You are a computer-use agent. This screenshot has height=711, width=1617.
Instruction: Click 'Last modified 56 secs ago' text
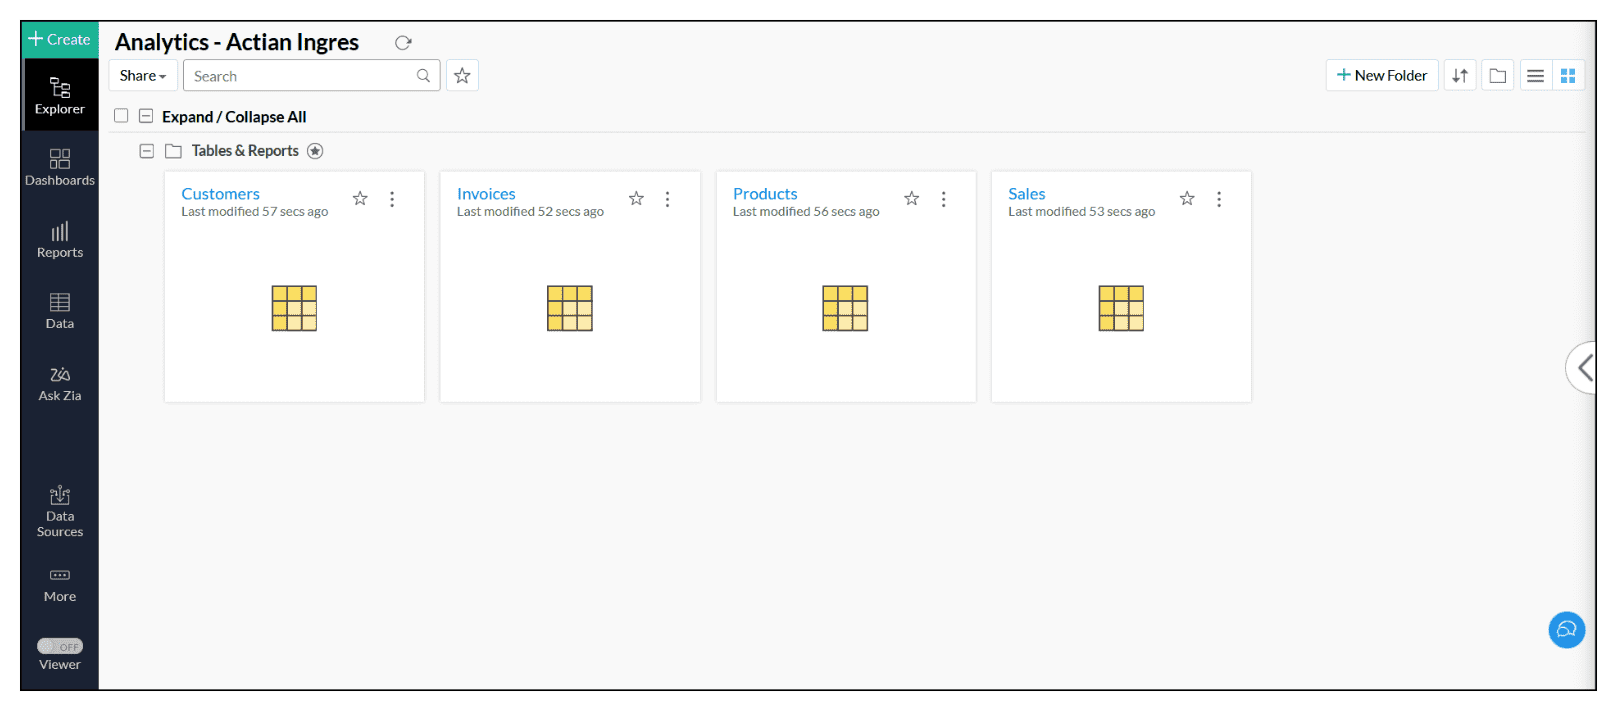pos(806,212)
